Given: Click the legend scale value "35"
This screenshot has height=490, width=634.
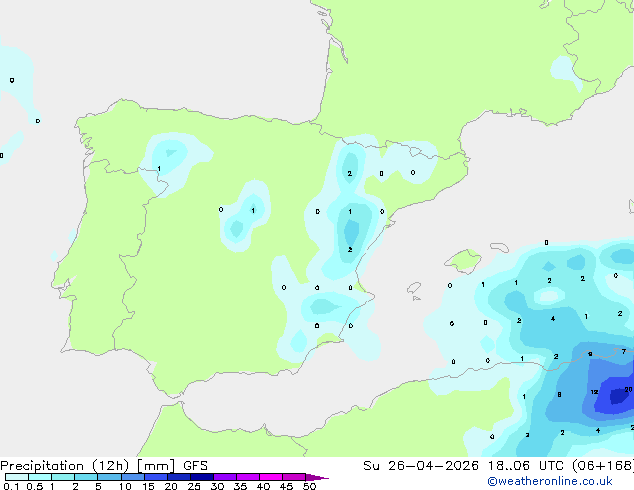Looking at the screenshot, I should click(x=240, y=486).
